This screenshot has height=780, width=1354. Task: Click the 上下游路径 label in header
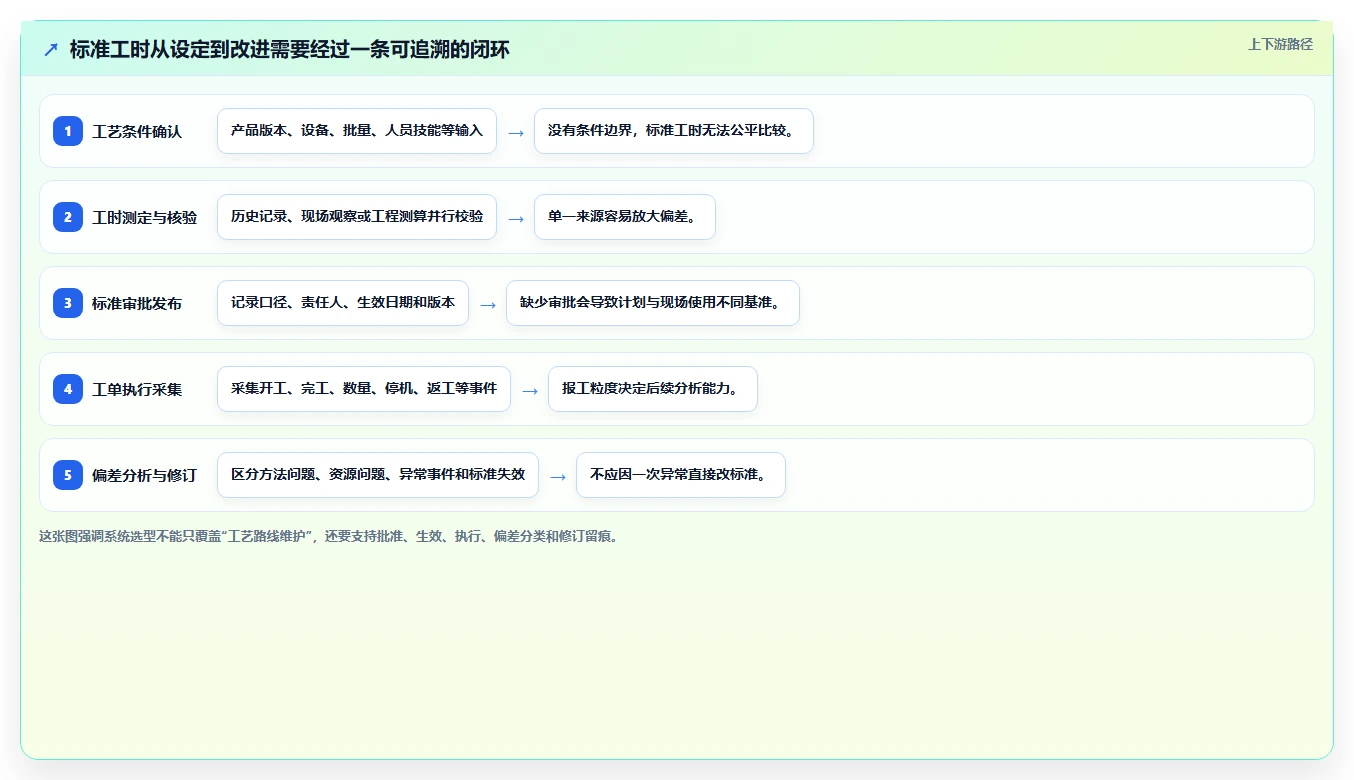(x=1280, y=45)
